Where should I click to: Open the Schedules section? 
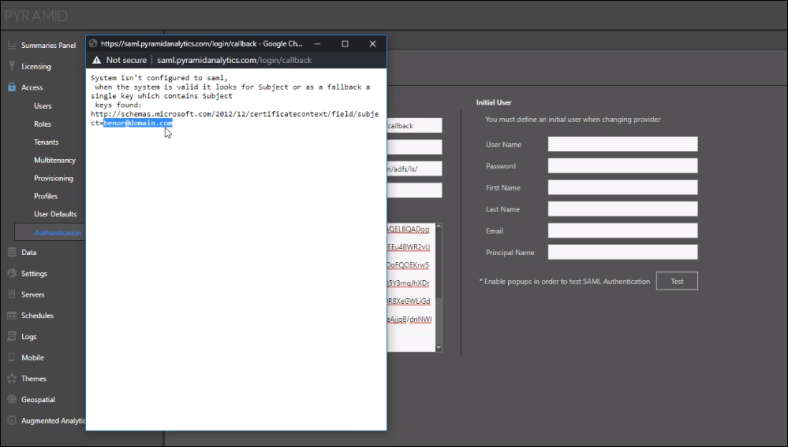point(37,316)
